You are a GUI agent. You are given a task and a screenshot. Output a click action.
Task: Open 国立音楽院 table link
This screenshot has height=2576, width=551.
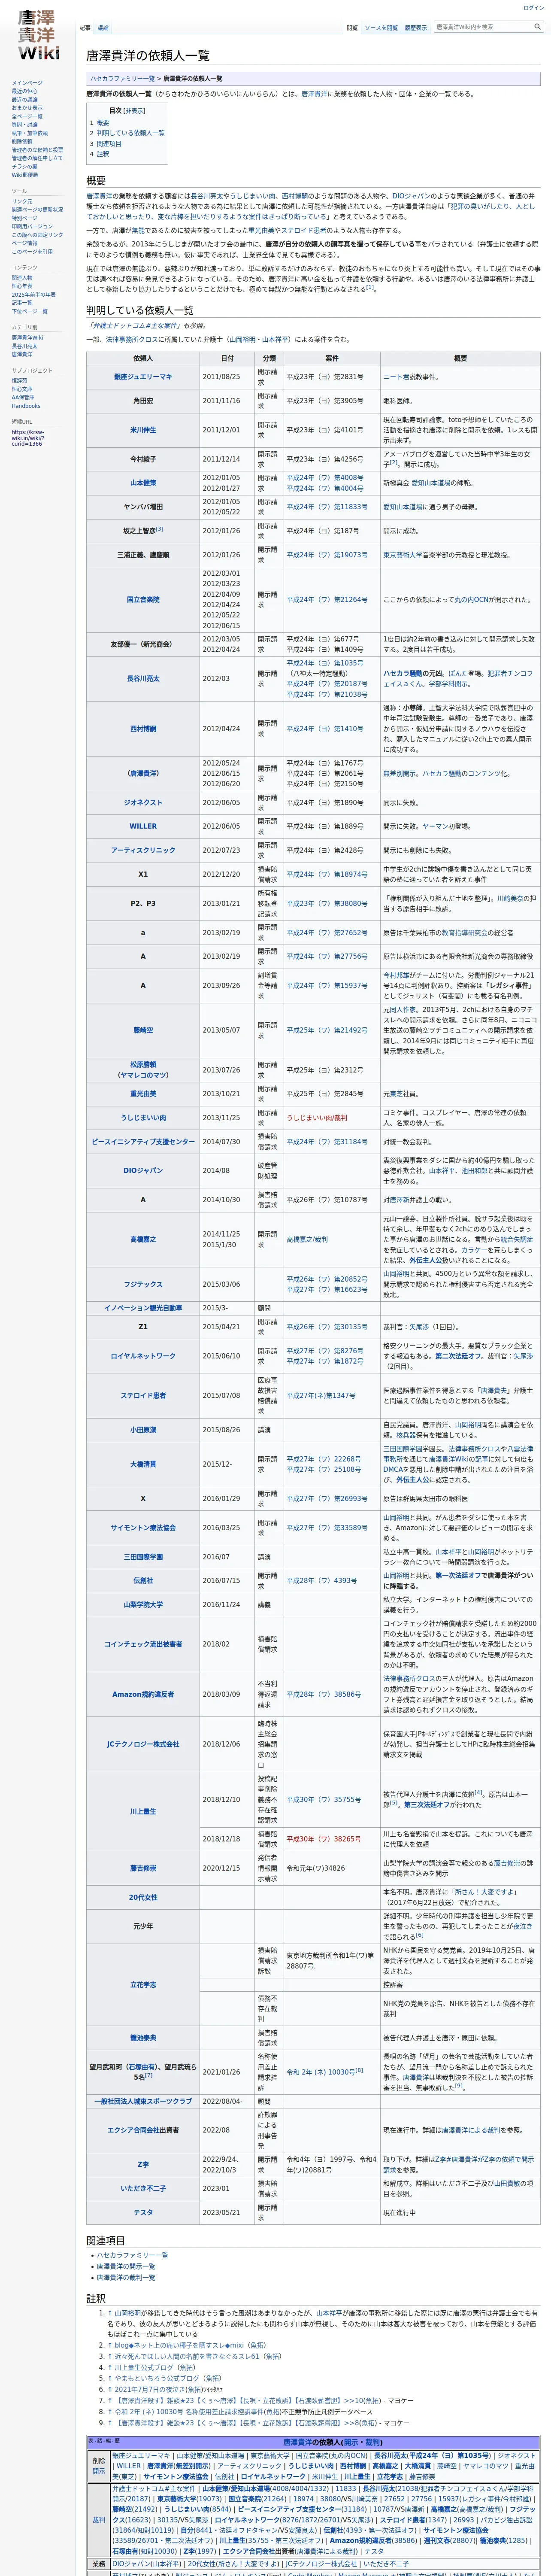tap(143, 600)
